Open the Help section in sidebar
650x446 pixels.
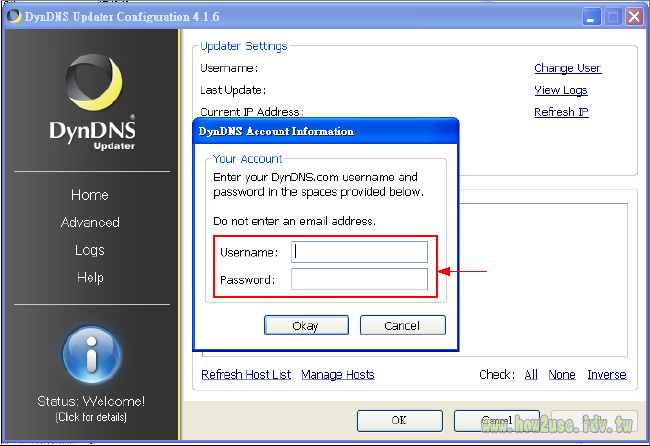click(x=90, y=277)
